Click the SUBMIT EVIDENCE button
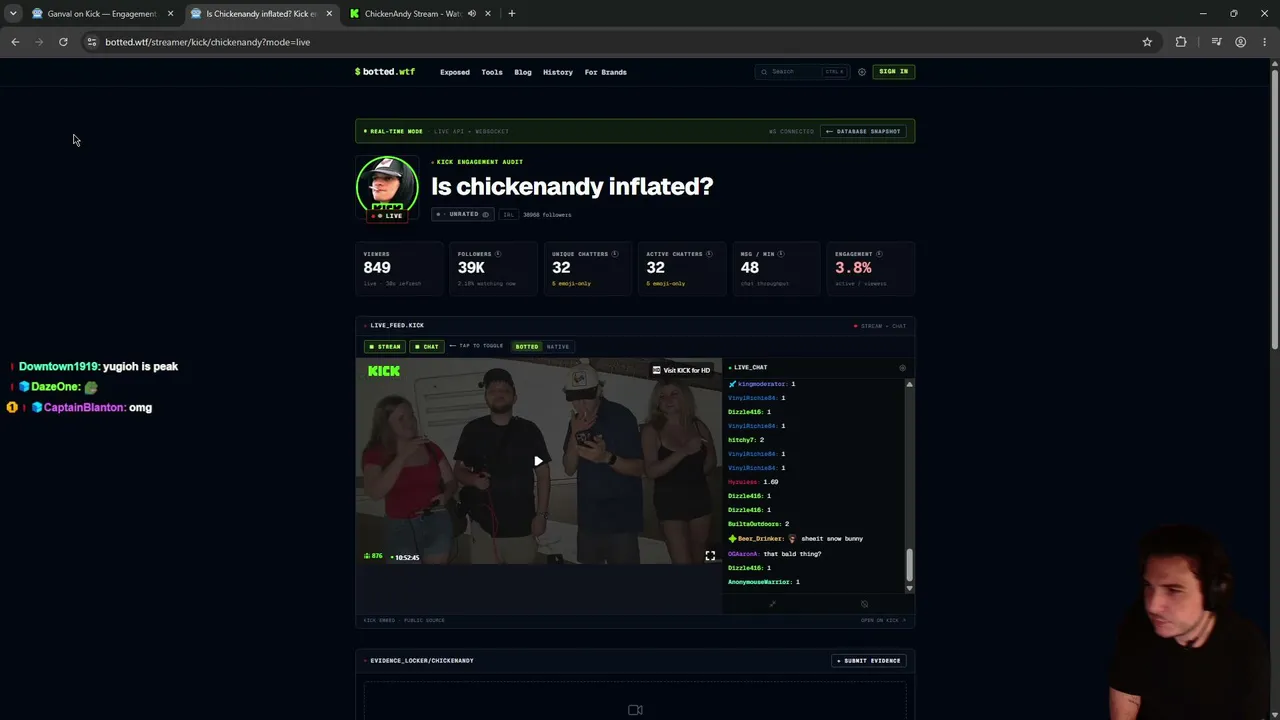 pos(869,661)
